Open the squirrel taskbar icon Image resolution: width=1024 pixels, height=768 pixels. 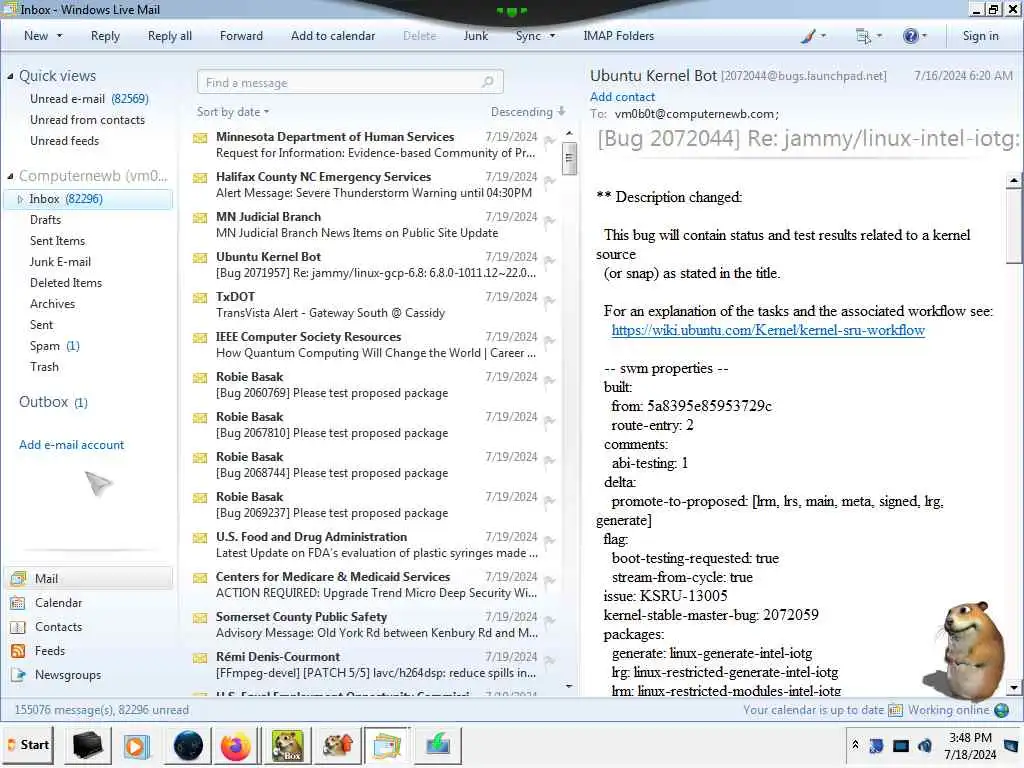(337, 746)
